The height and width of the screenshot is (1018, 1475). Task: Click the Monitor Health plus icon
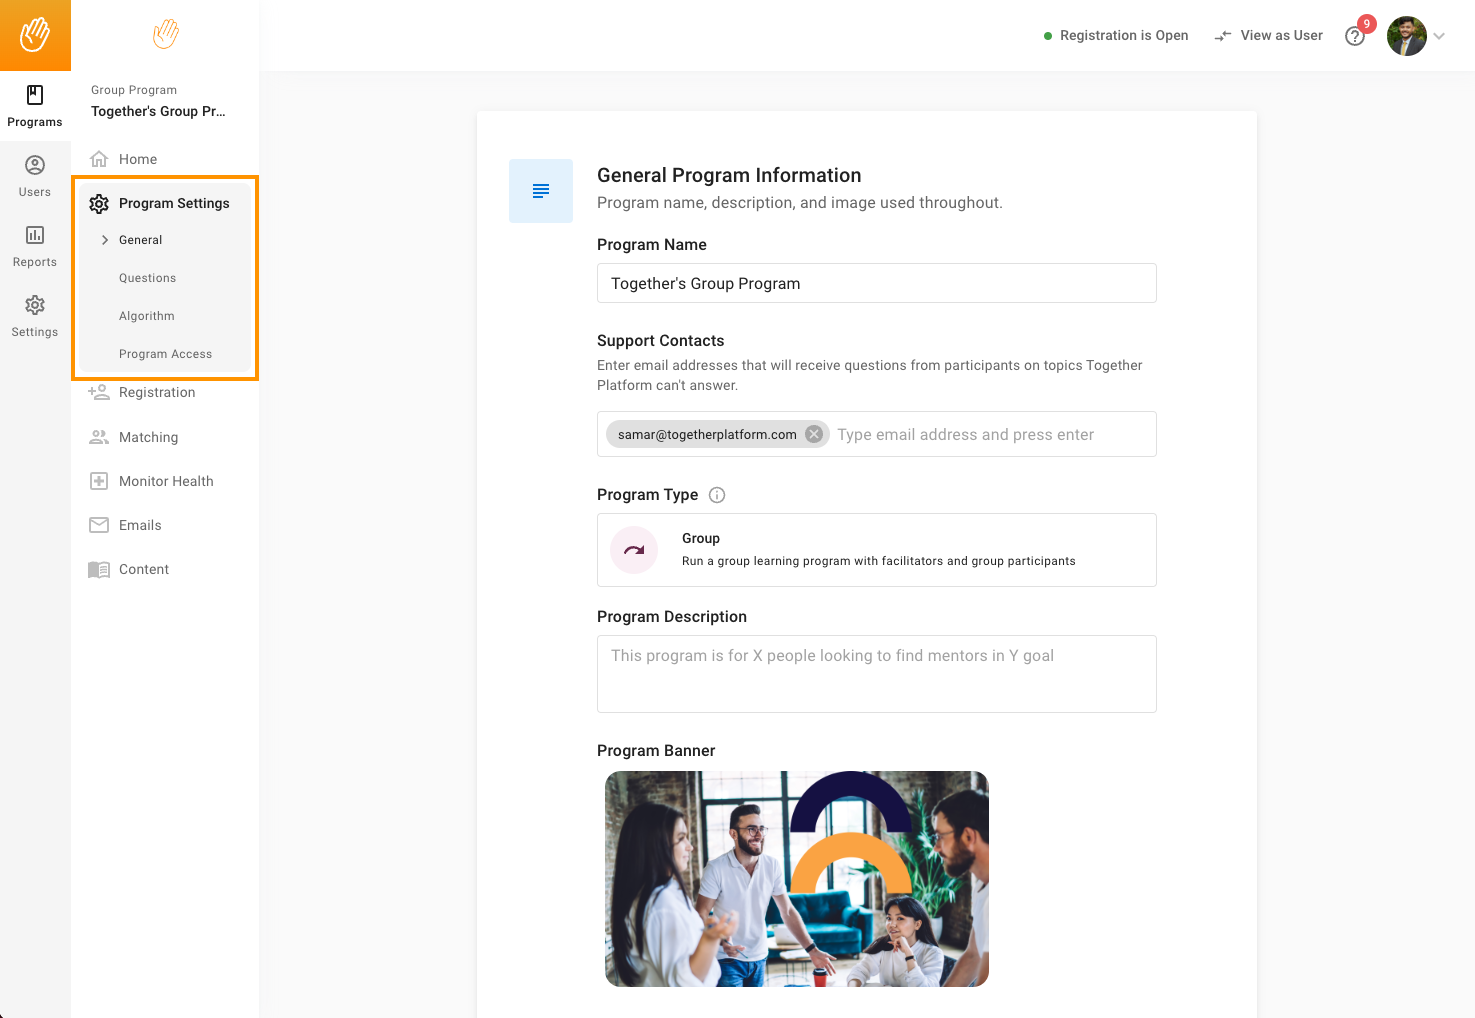(99, 481)
